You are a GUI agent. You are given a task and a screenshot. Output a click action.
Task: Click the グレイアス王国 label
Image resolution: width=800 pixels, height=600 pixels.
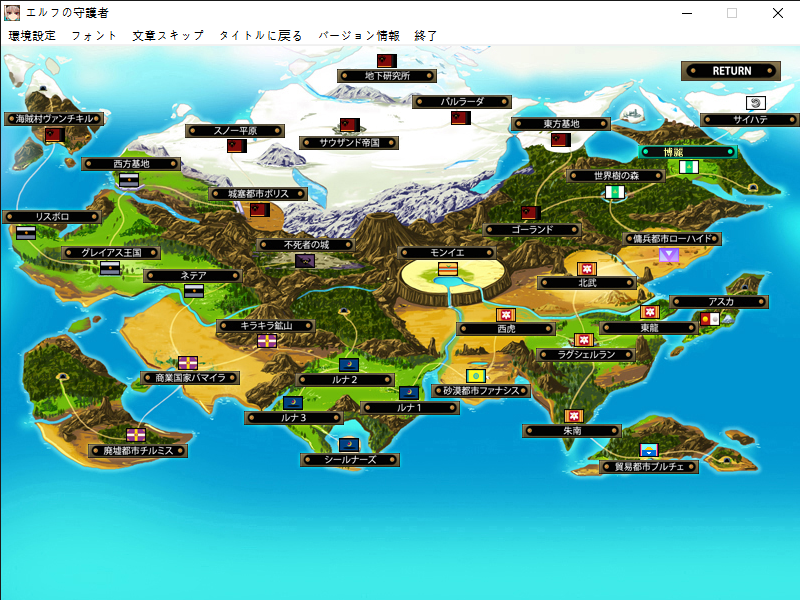(111, 253)
